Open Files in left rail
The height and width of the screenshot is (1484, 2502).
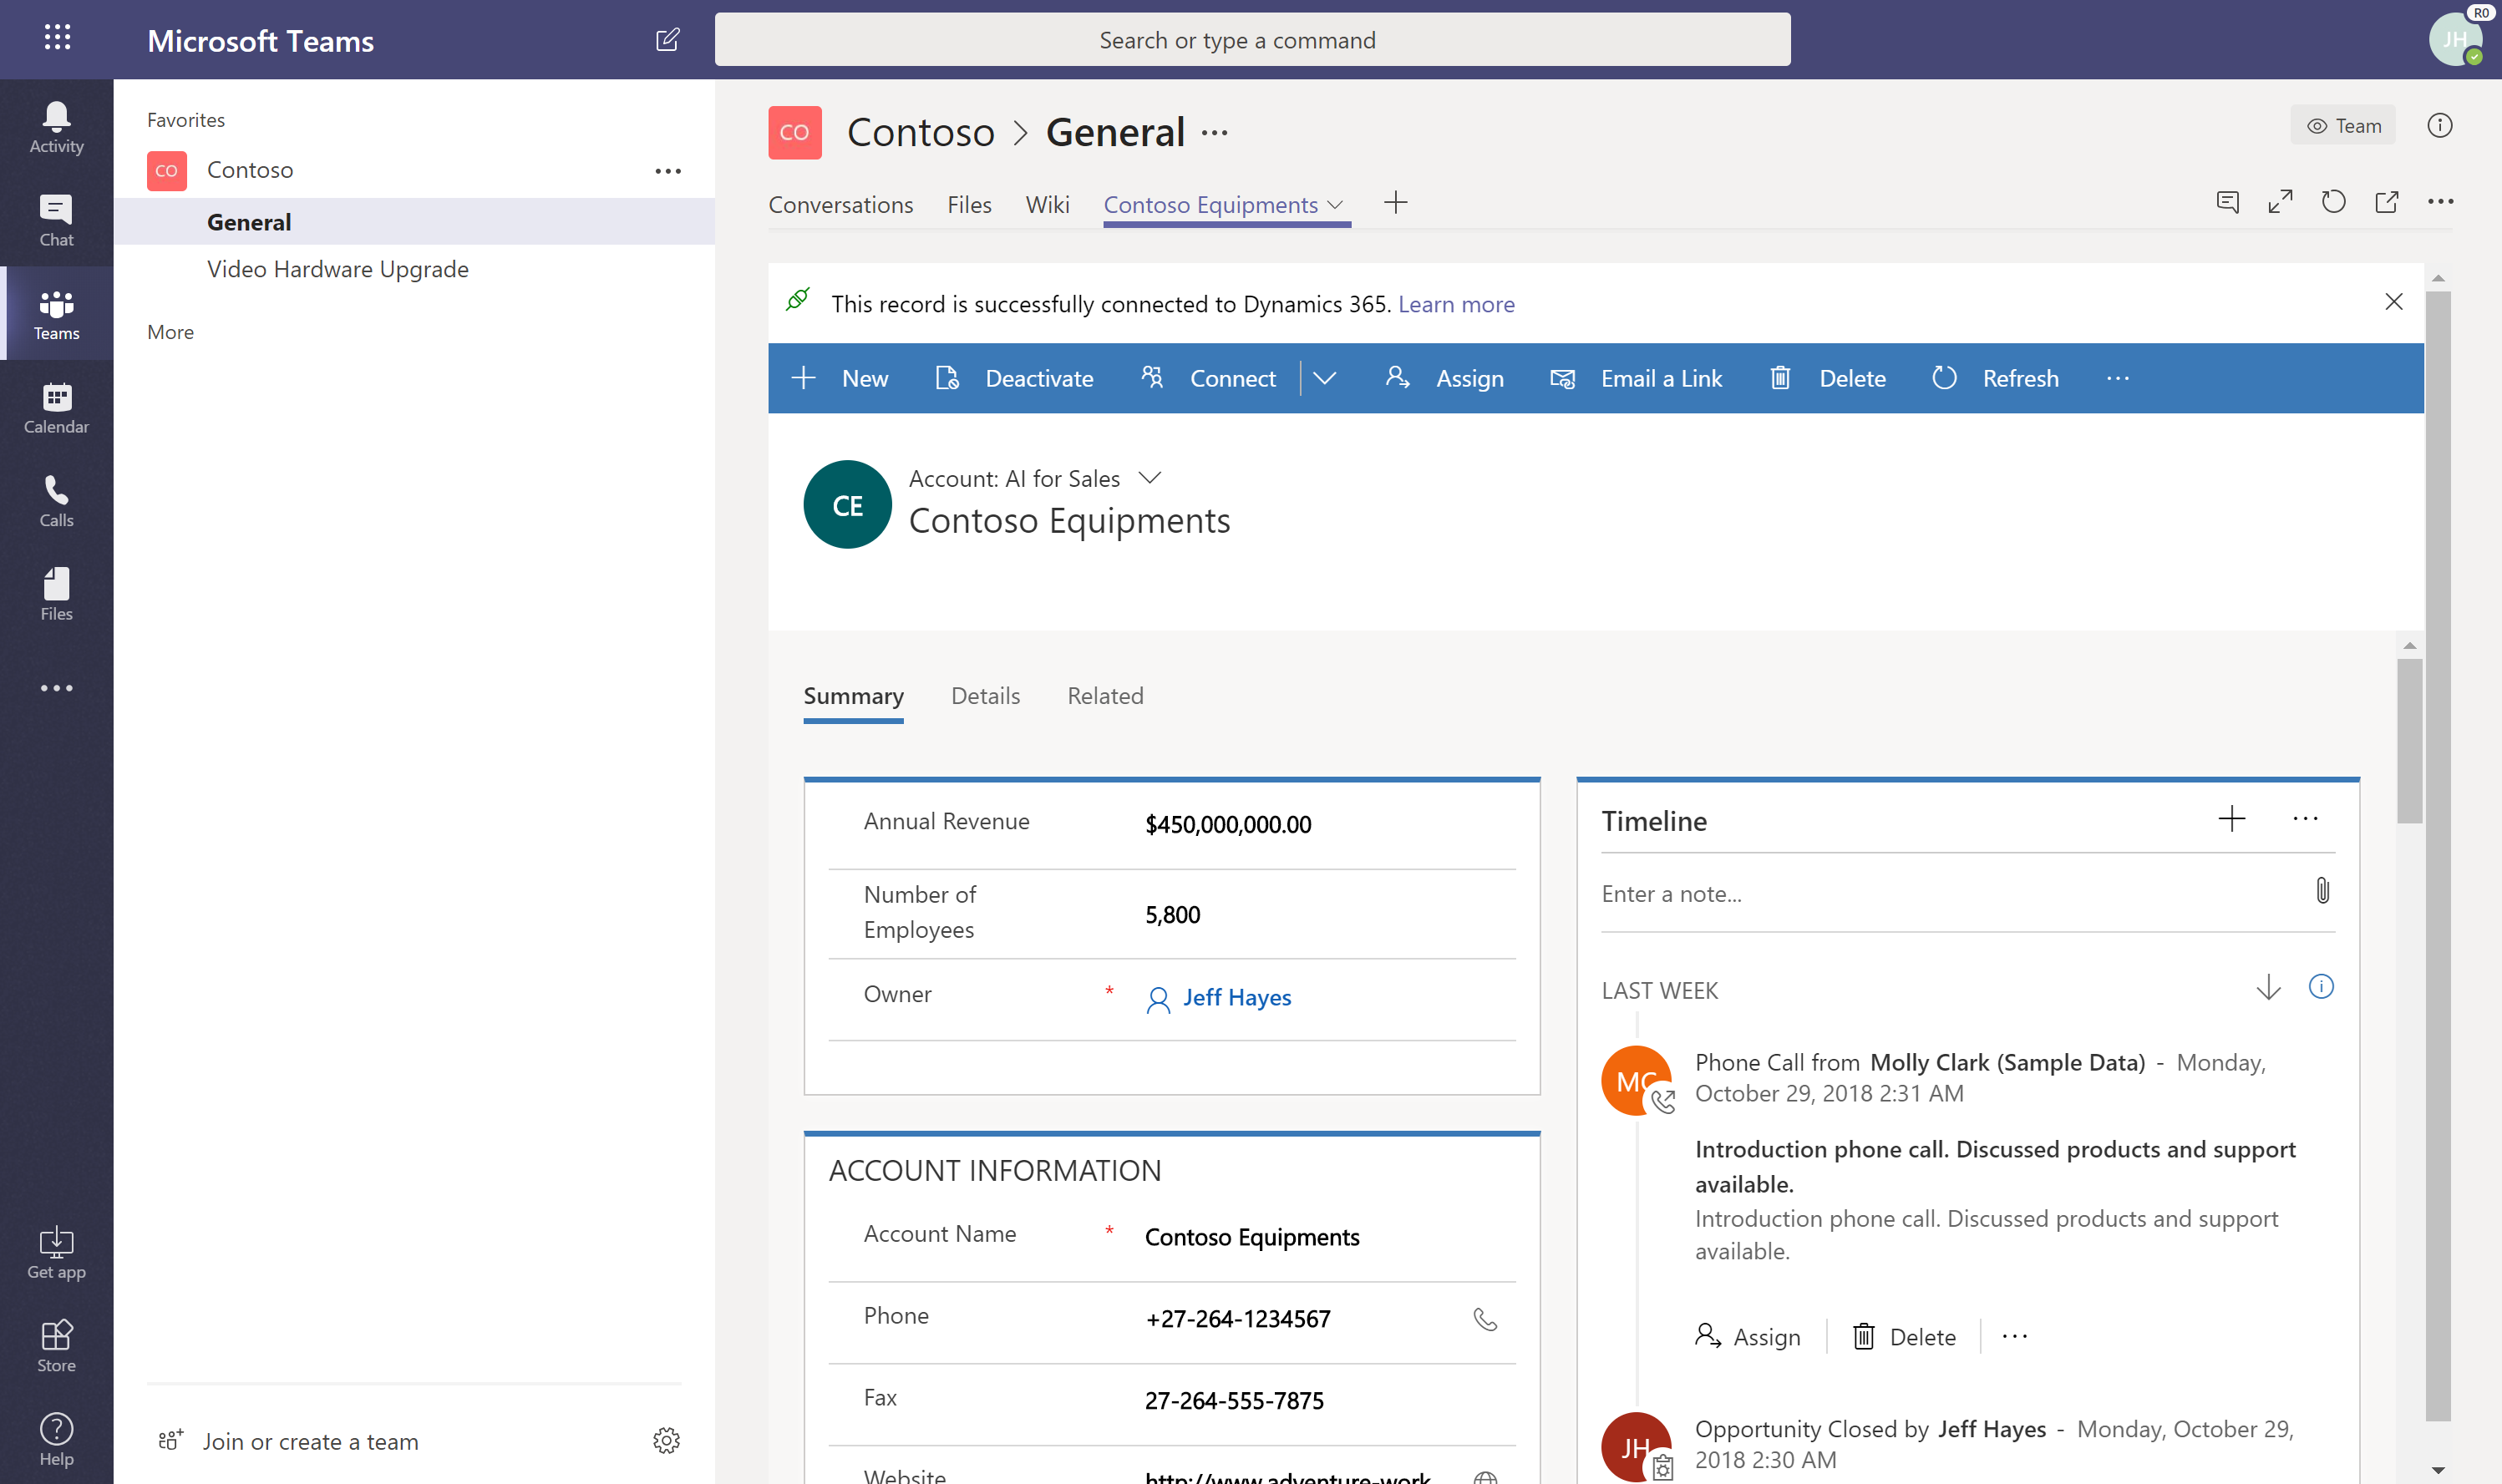56,595
